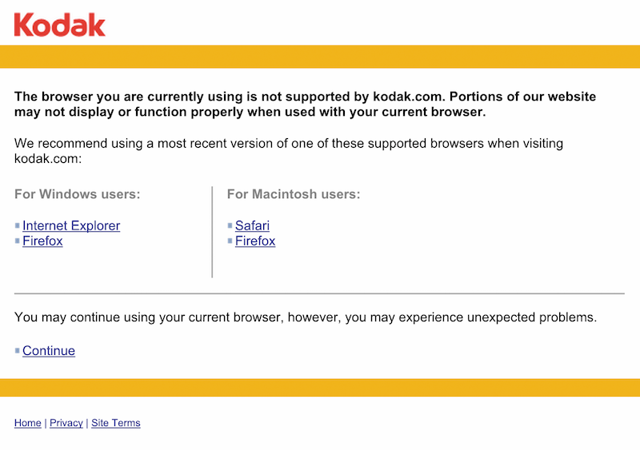Click the Kodak logo
Image resolution: width=640 pixels, height=450 pixels.
(x=60, y=24)
